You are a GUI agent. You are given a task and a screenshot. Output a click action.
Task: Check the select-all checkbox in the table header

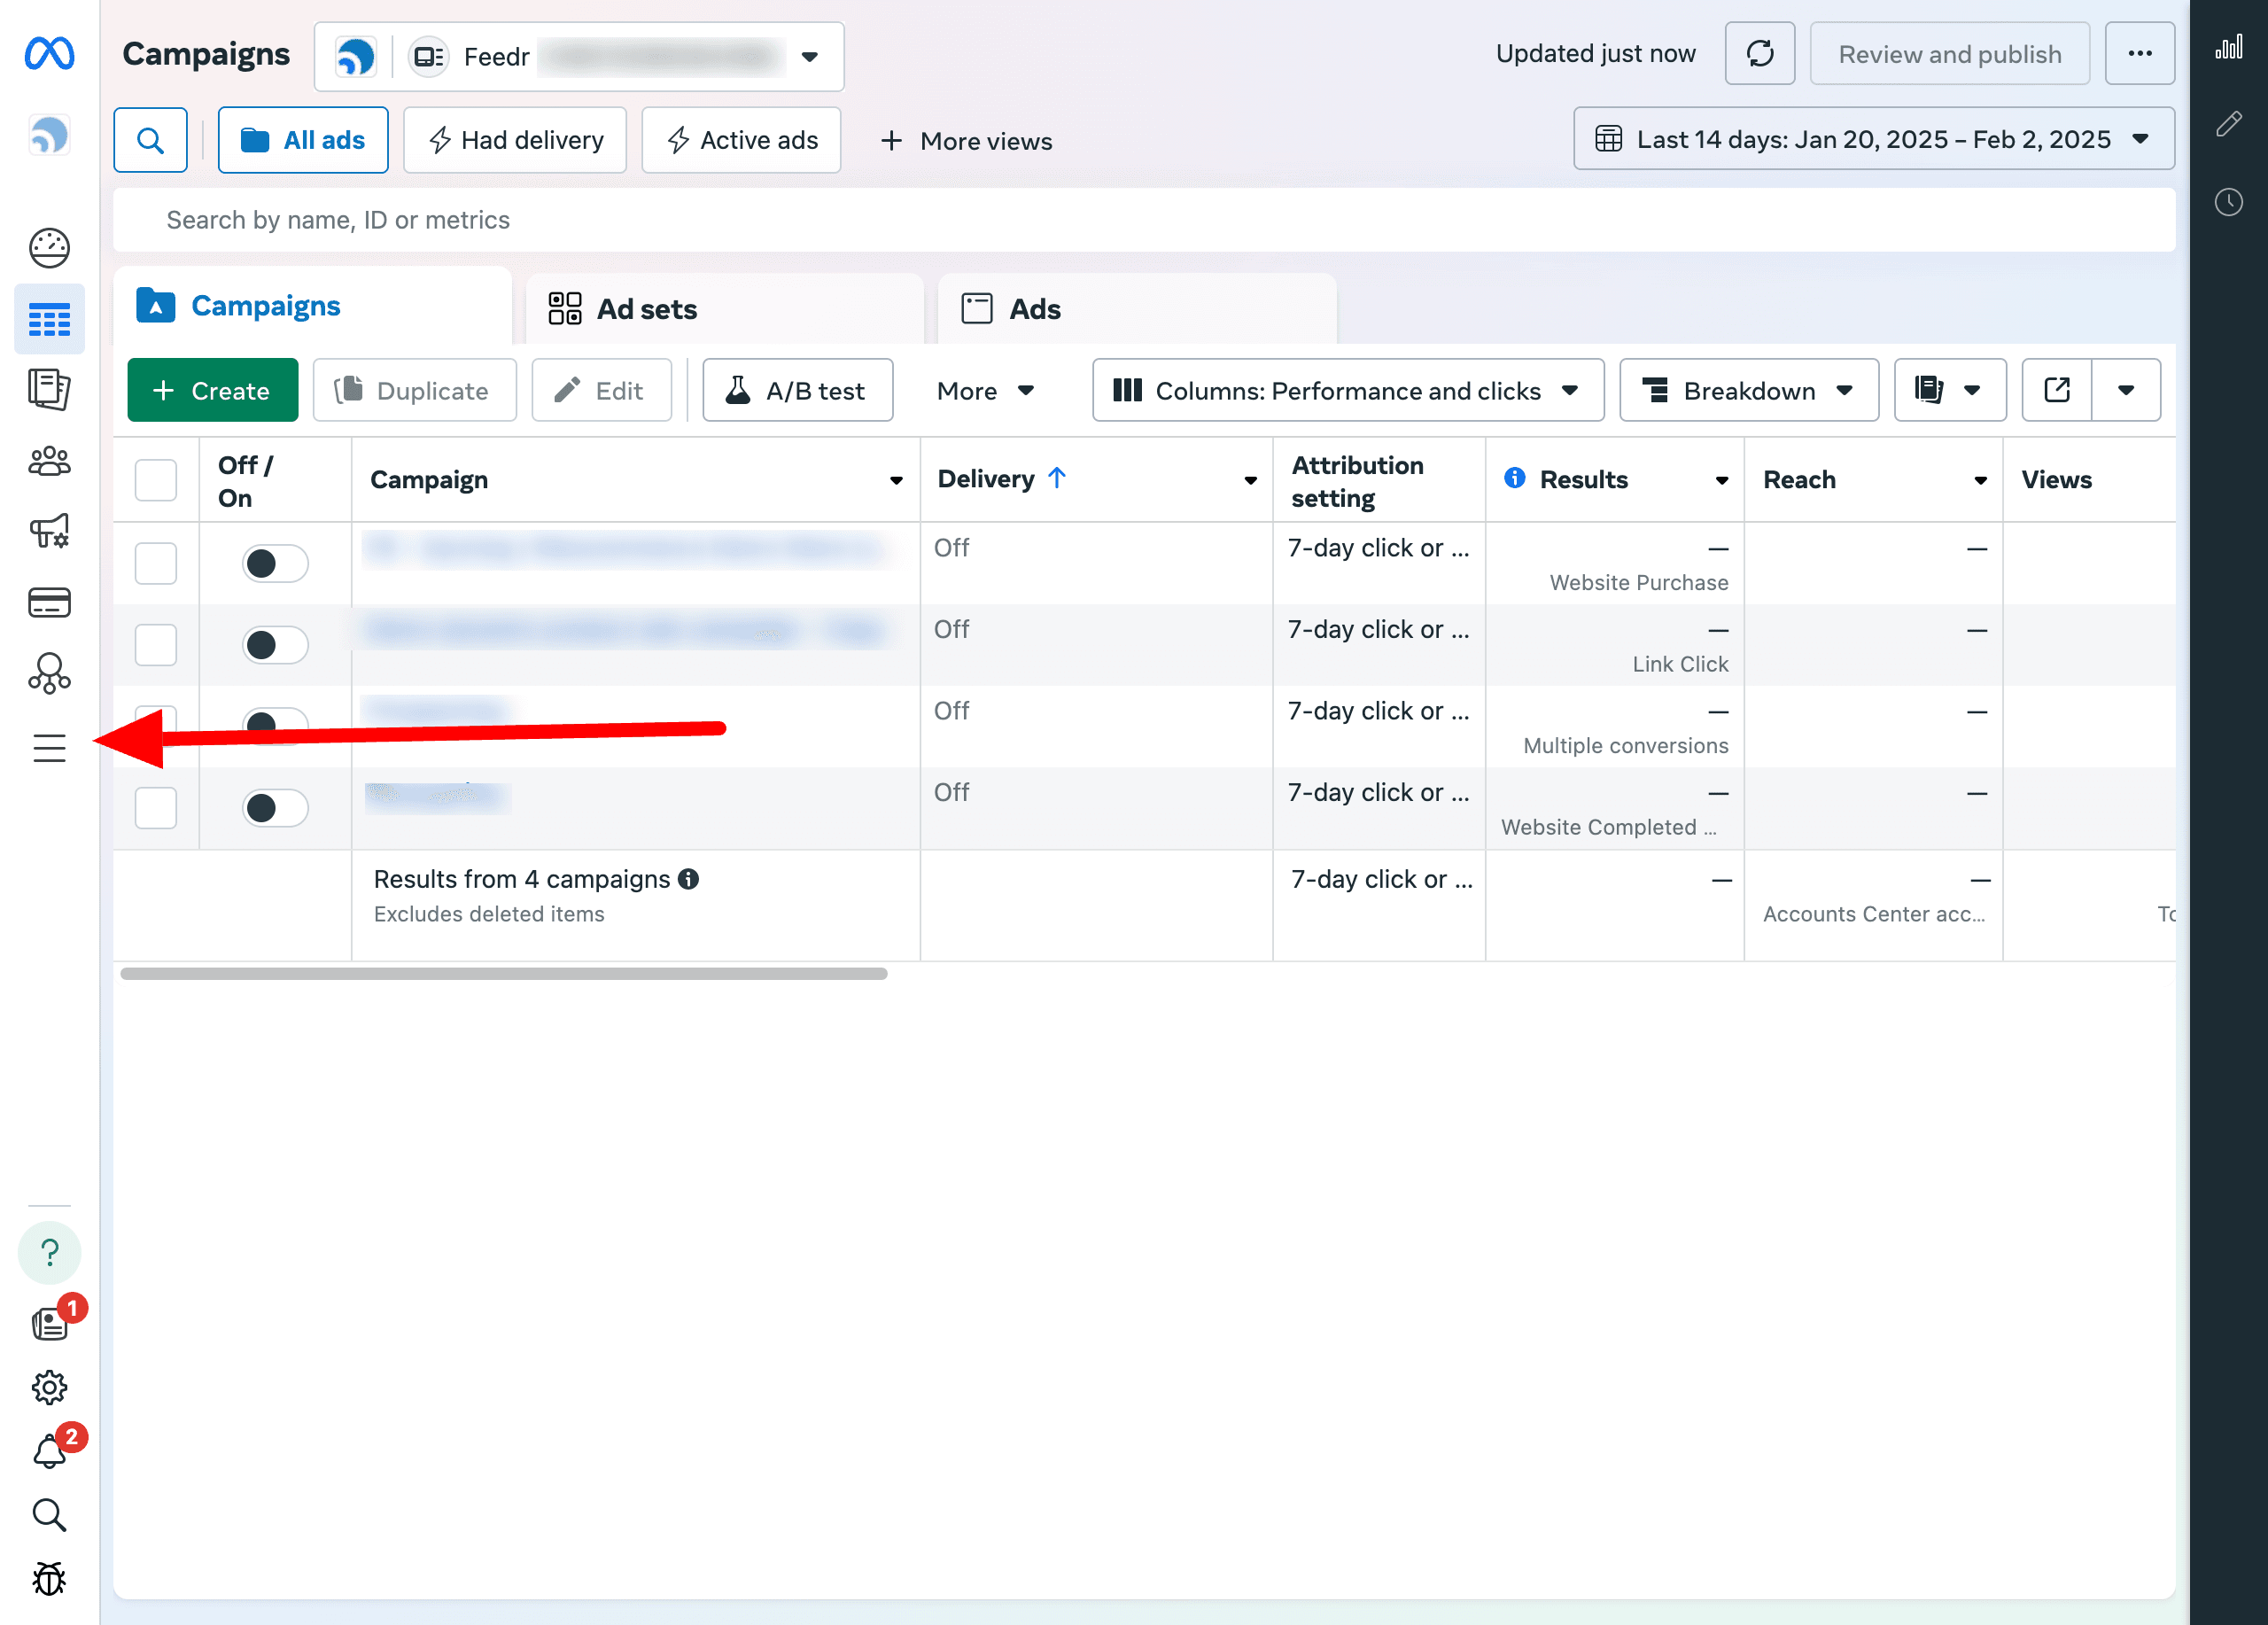(156, 480)
